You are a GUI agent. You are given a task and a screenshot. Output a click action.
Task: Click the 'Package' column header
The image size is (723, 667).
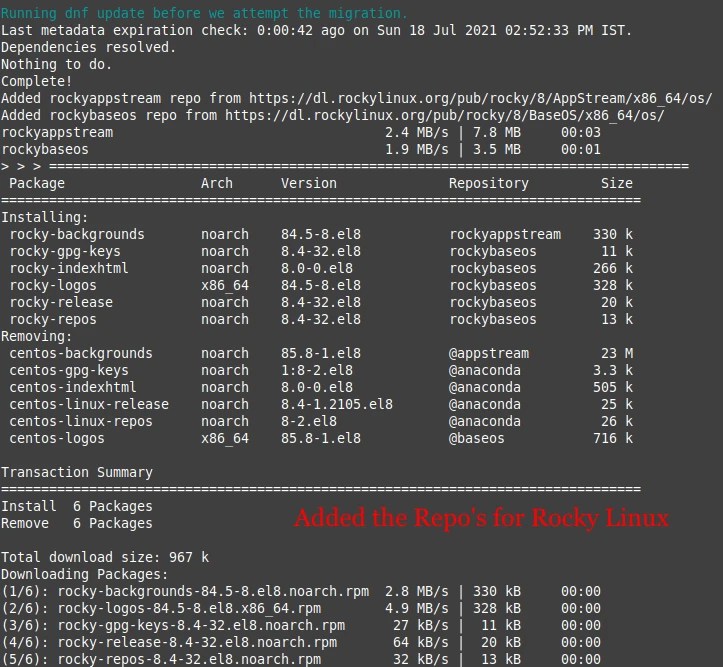[x=37, y=183]
